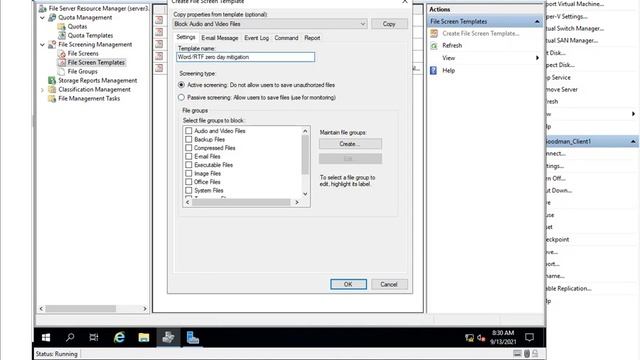Expand the View submenu arrow
The height and width of the screenshot is (360, 640).
(537, 58)
